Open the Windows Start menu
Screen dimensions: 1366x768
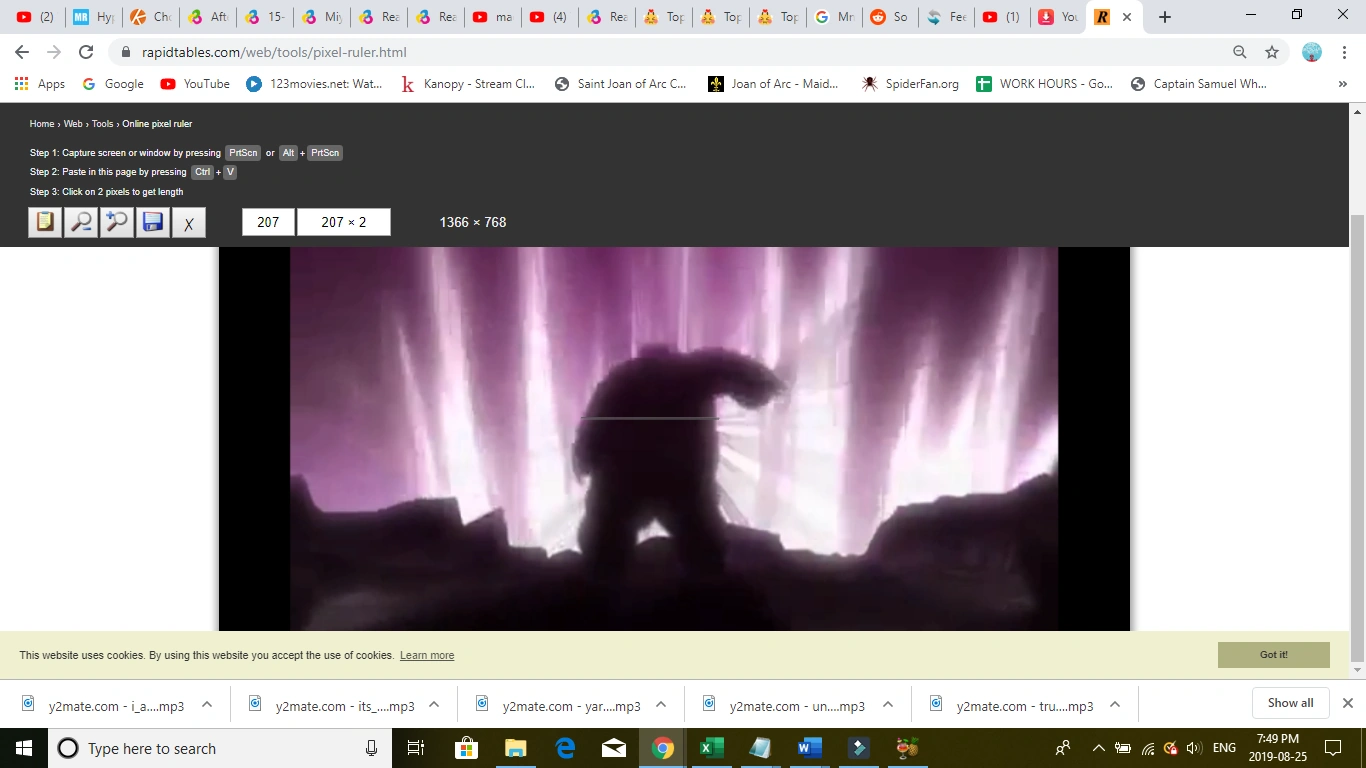(23, 748)
